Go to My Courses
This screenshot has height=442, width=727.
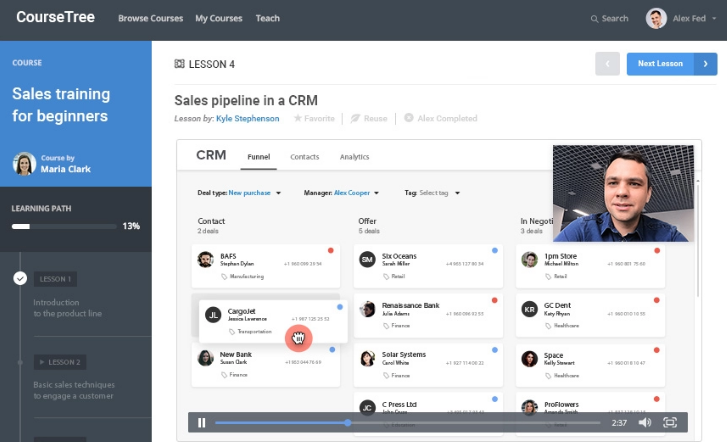(x=218, y=19)
